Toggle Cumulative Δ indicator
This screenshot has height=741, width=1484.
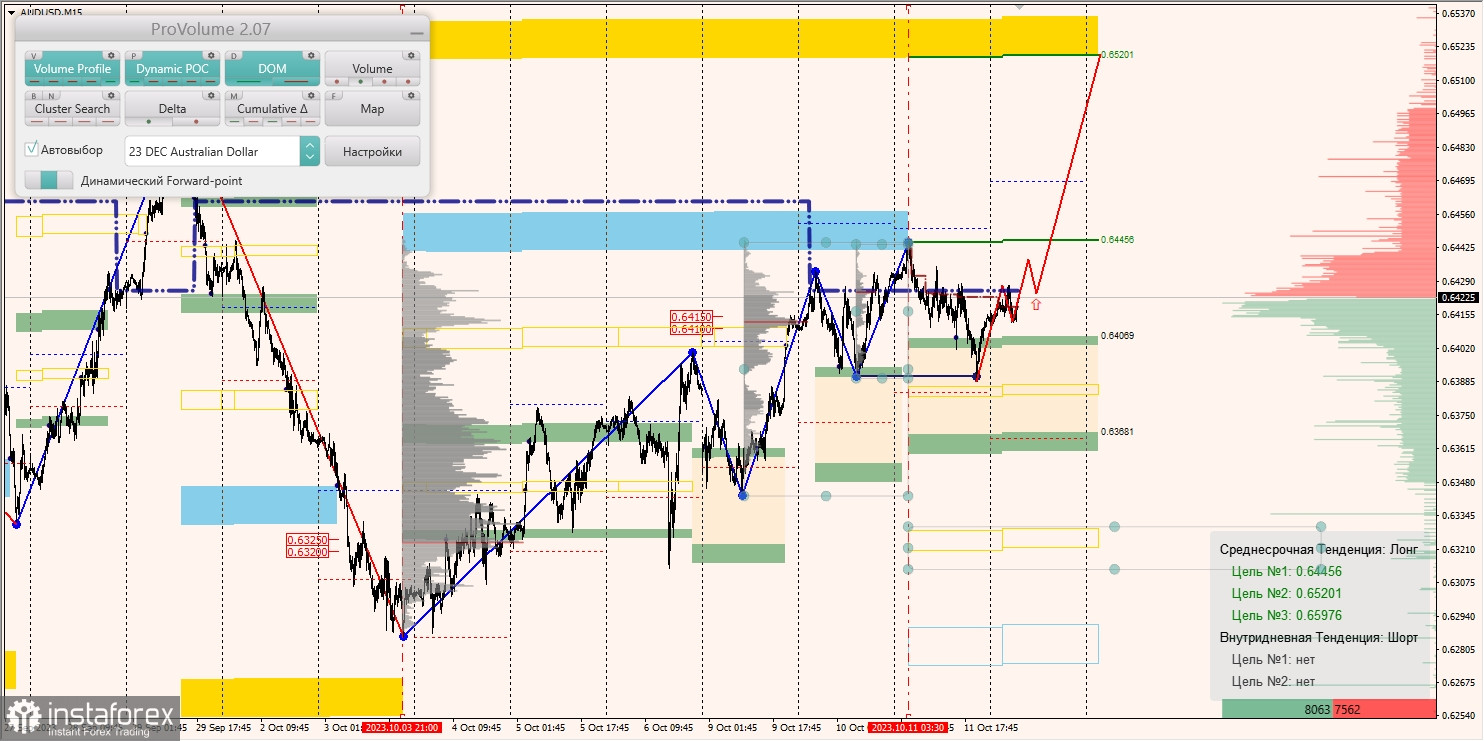coord(272,109)
